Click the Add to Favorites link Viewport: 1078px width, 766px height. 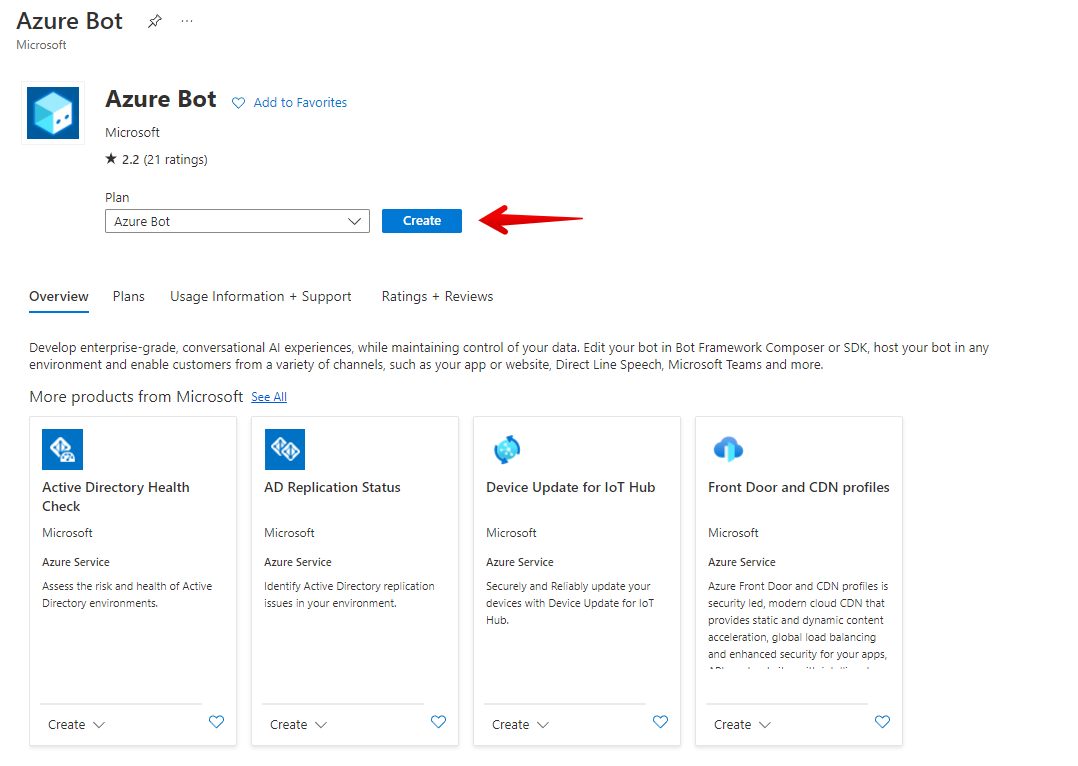point(300,102)
